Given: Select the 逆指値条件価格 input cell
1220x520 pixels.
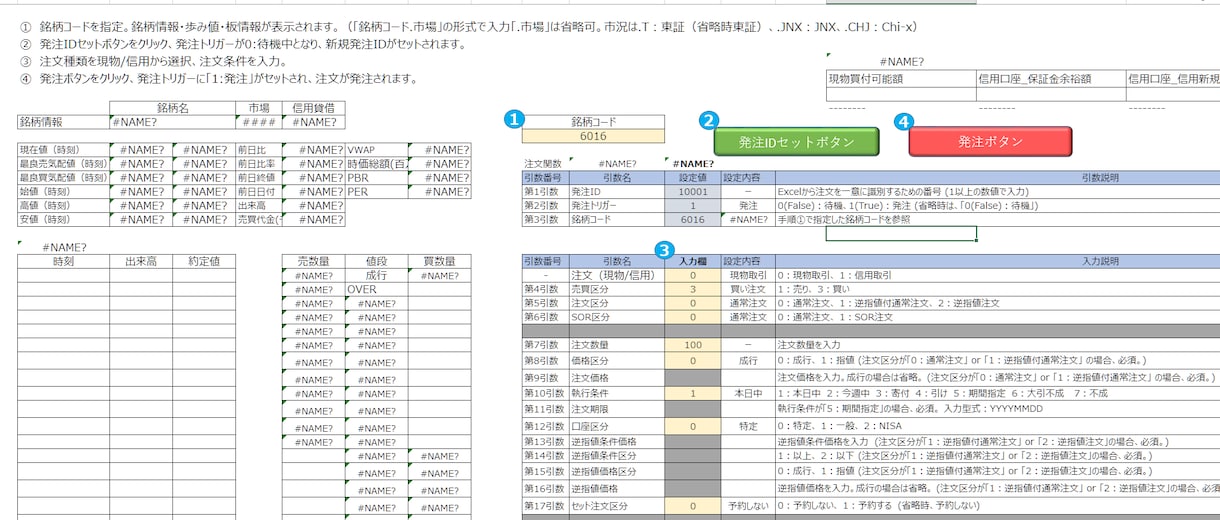Looking at the screenshot, I should tap(692, 441).
